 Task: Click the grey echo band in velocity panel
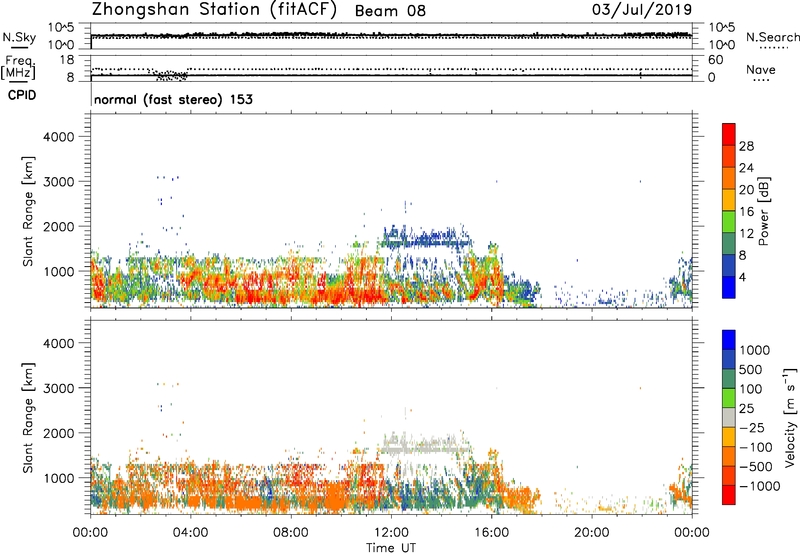pyautogui.click(x=424, y=445)
